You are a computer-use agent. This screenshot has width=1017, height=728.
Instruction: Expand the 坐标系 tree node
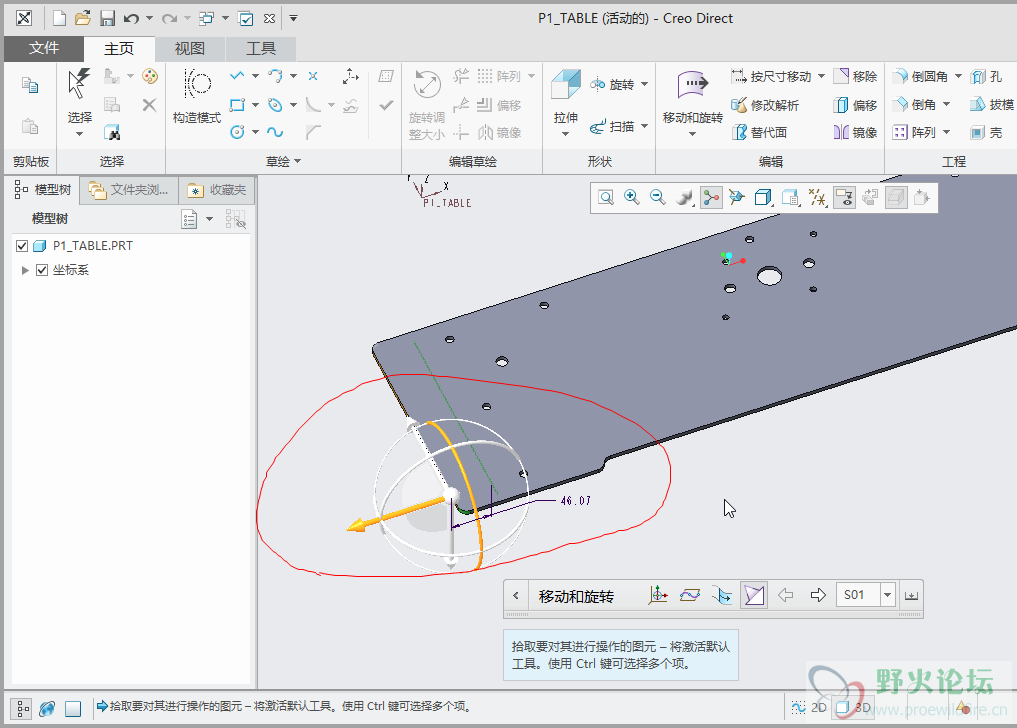coord(25,270)
